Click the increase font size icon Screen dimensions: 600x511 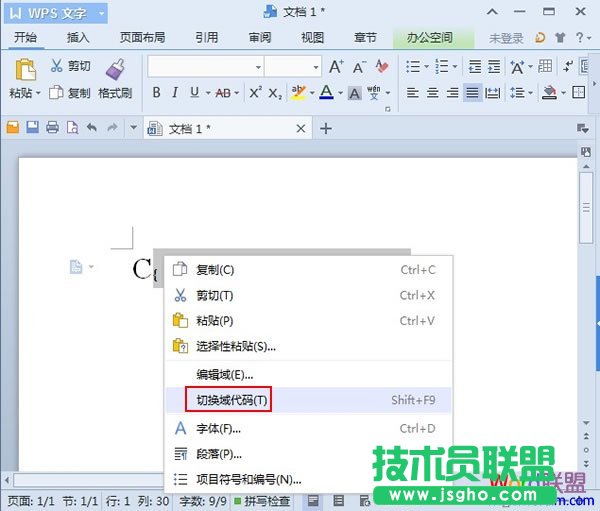[335, 67]
